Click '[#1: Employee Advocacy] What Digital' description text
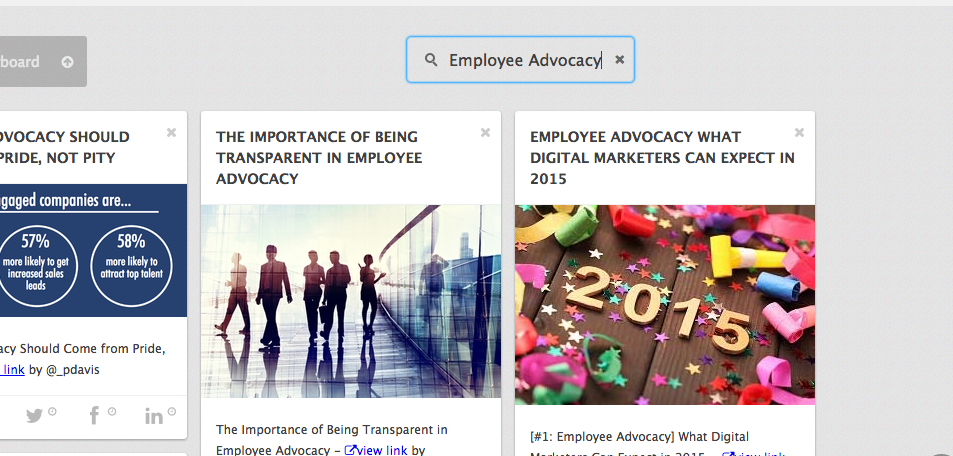 [x=639, y=437]
